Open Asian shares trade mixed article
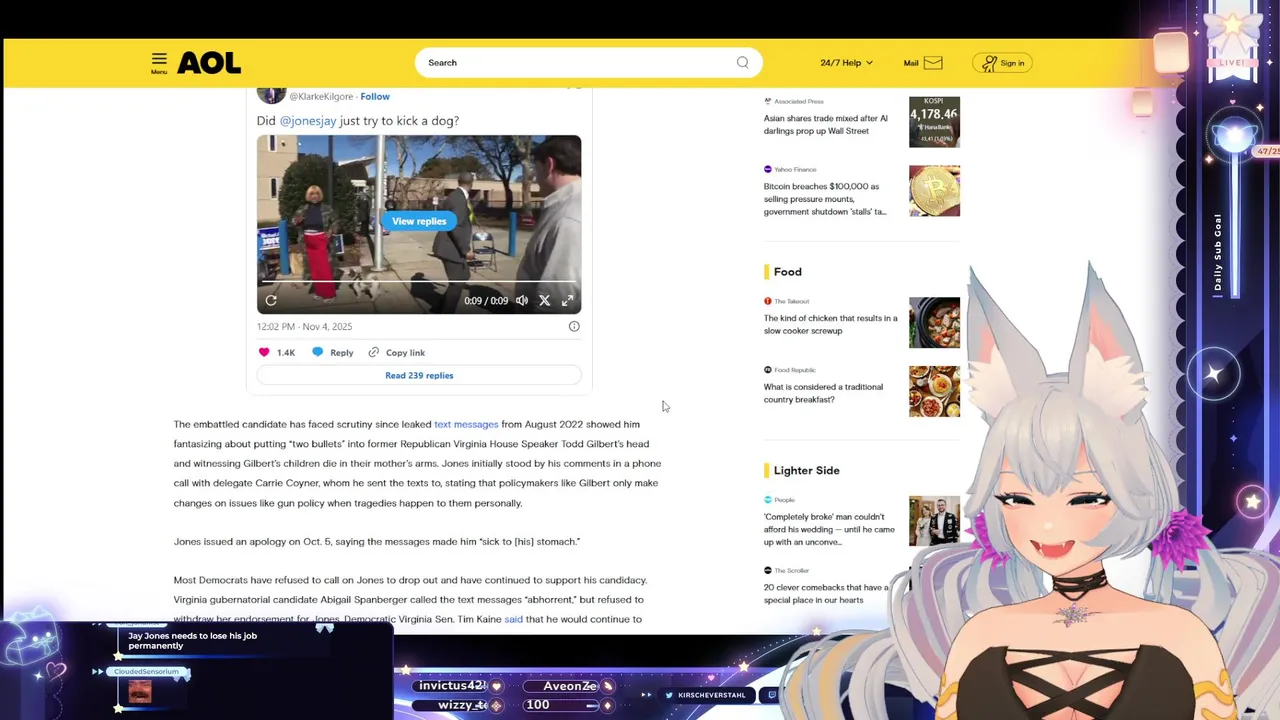Image resolution: width=1280 pixels, height=720 pixels. coord(825,124)
